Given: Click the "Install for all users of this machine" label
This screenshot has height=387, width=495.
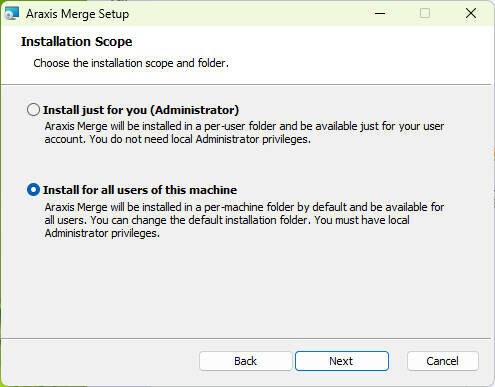Looking at the screenshot, I should (x=140, y=190).
